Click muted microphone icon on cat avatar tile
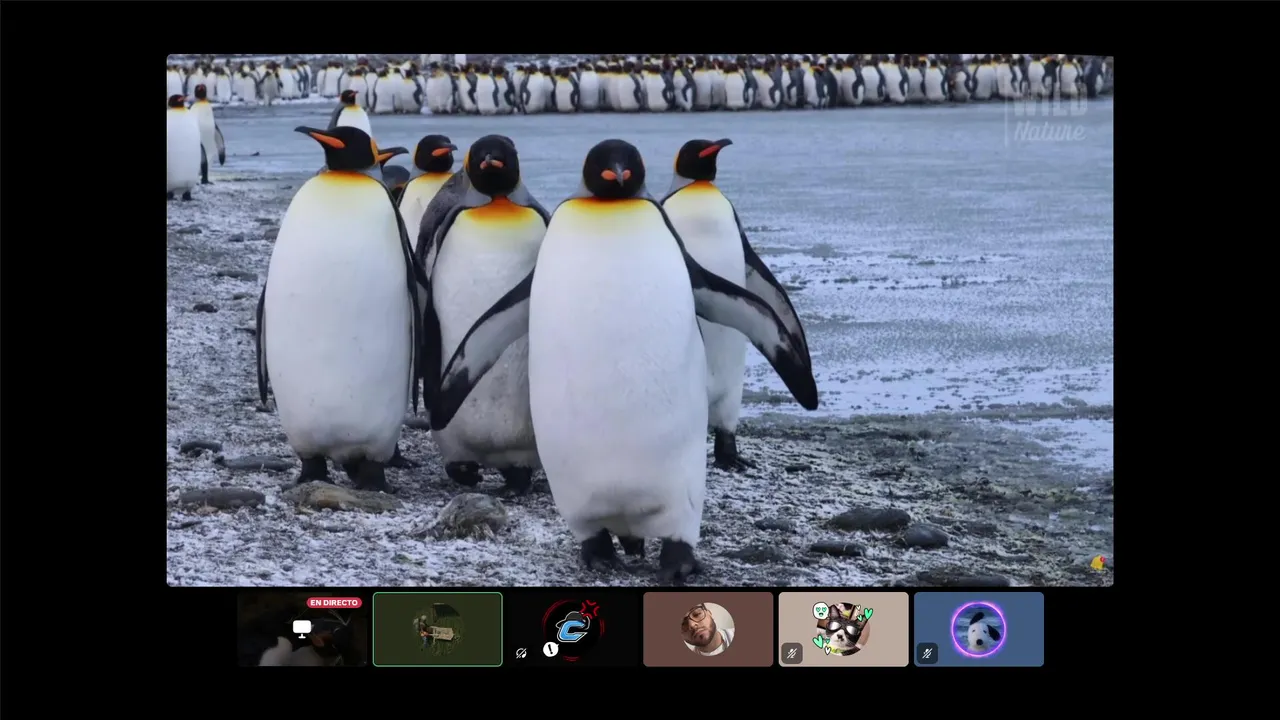Screen dimensions: 1280x720 click(x=791, y=654)
